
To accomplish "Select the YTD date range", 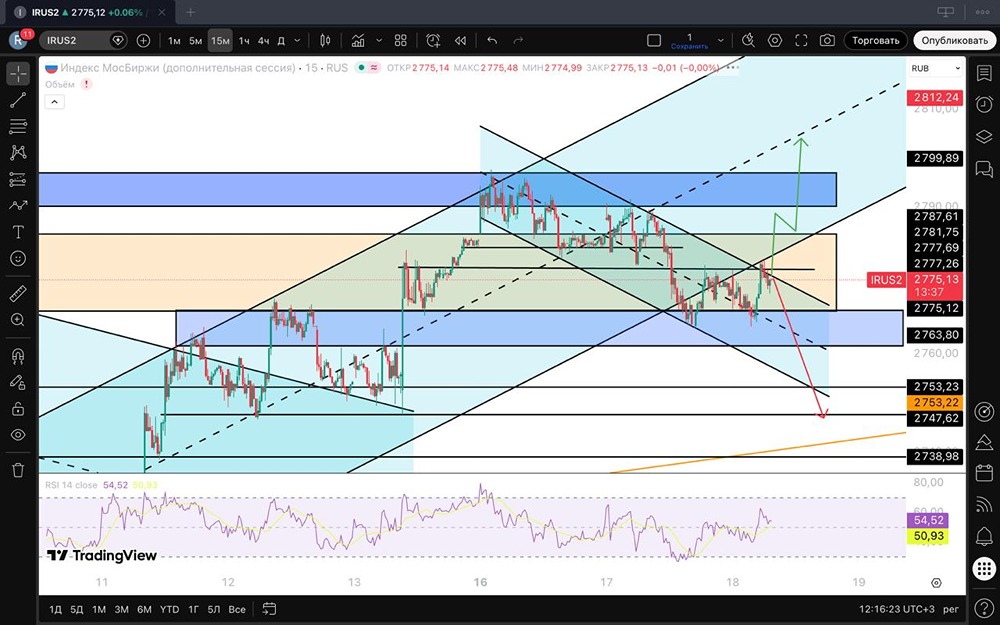I will [x=171, y=609].
